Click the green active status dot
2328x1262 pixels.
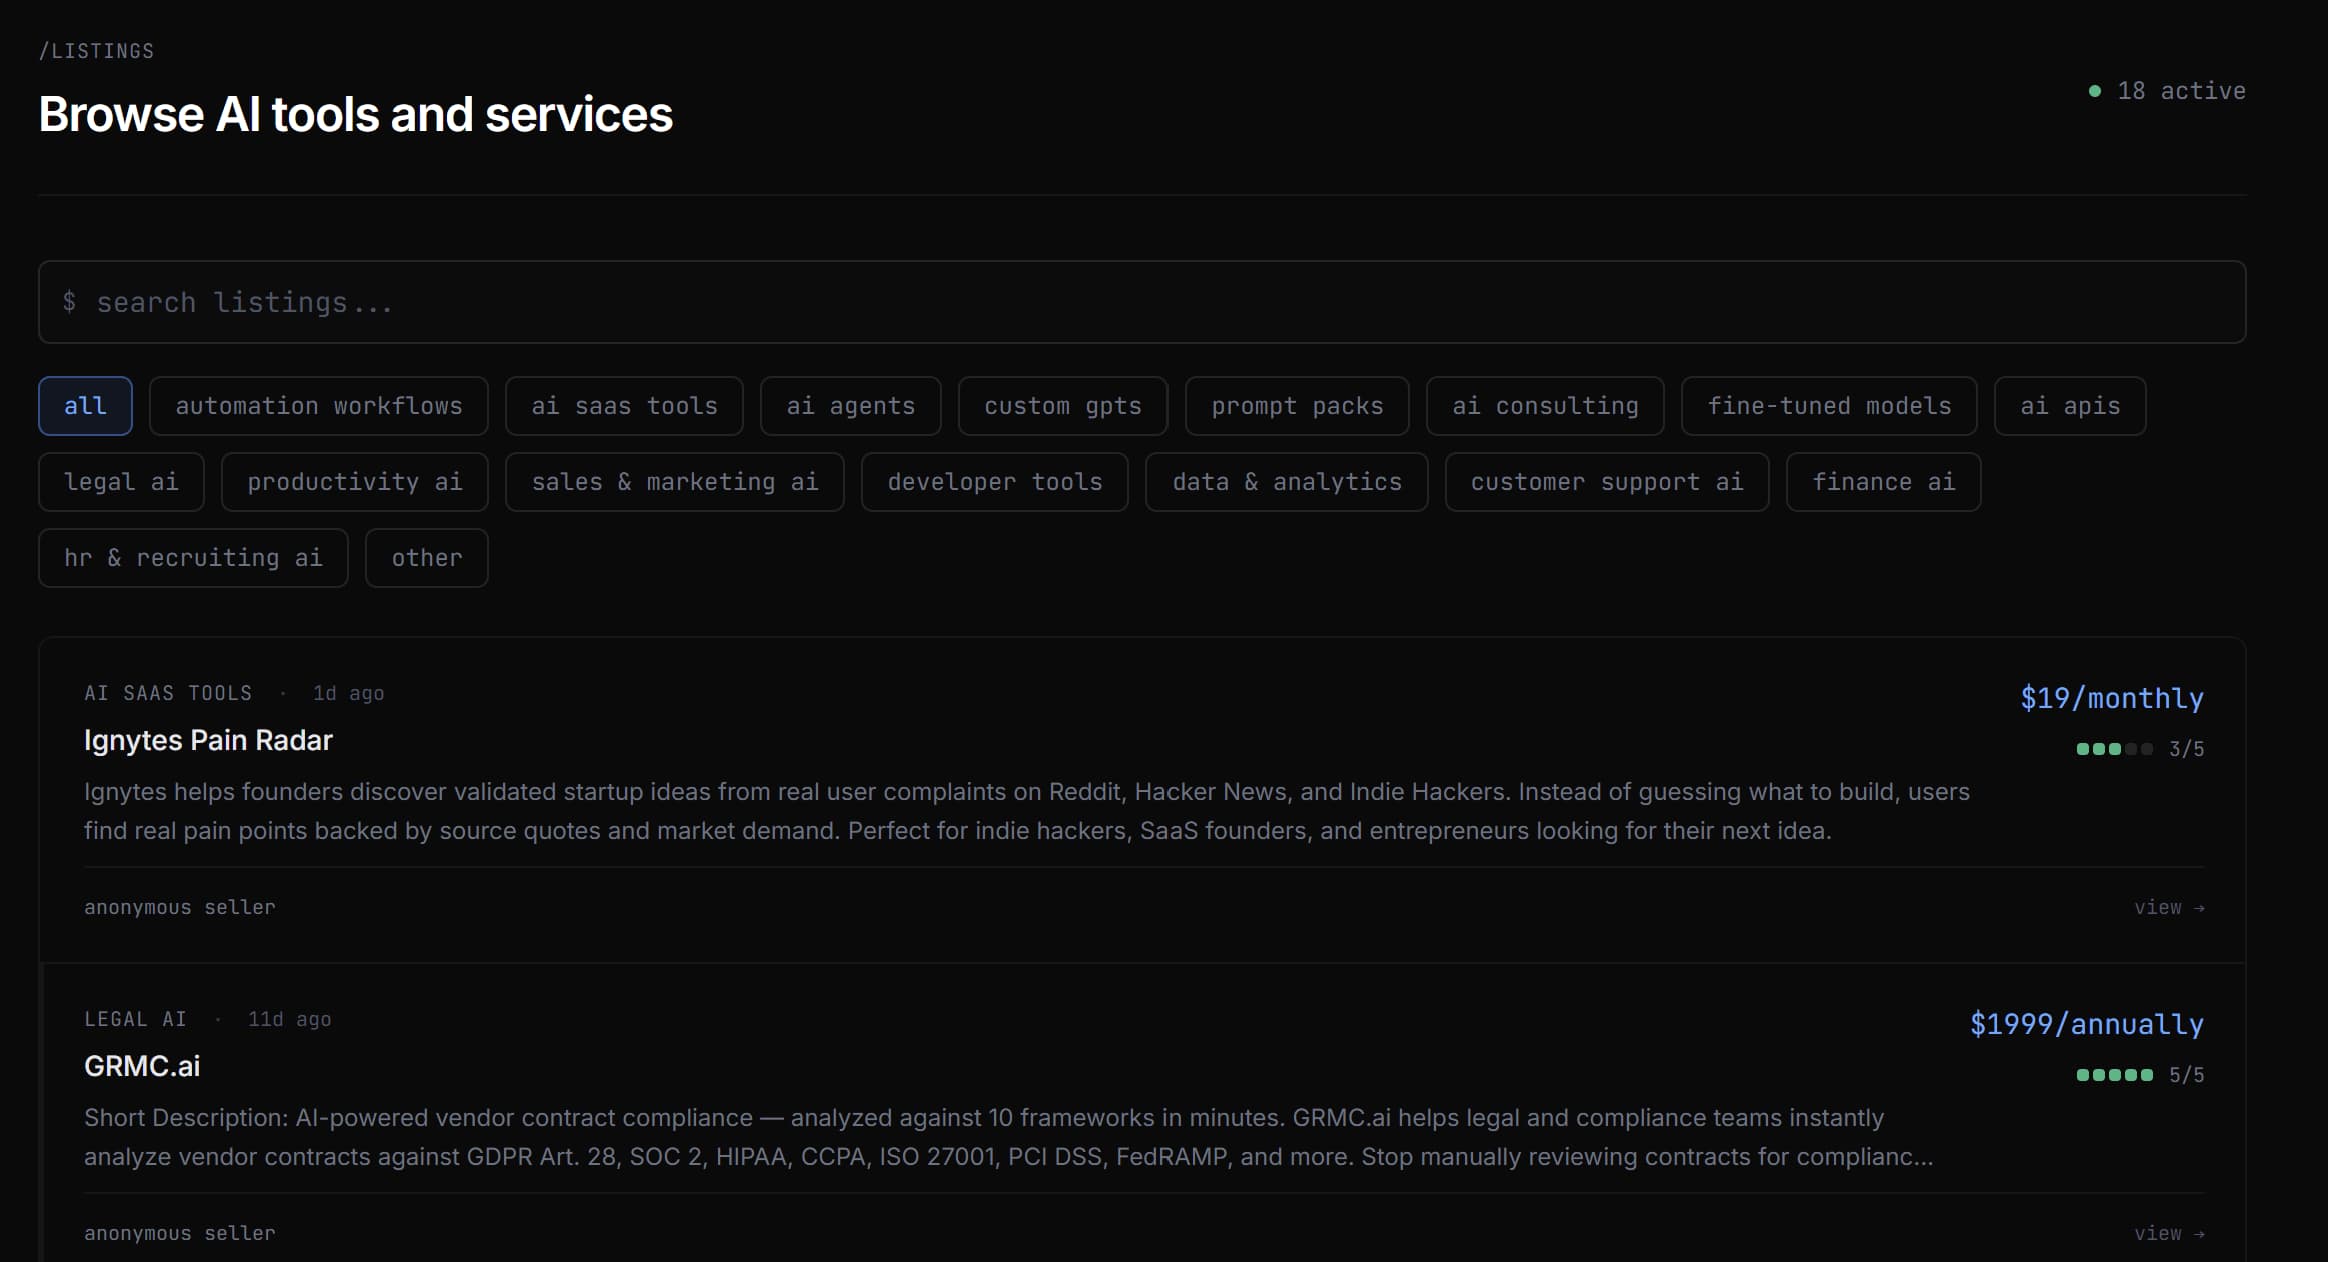(2094, 91)
